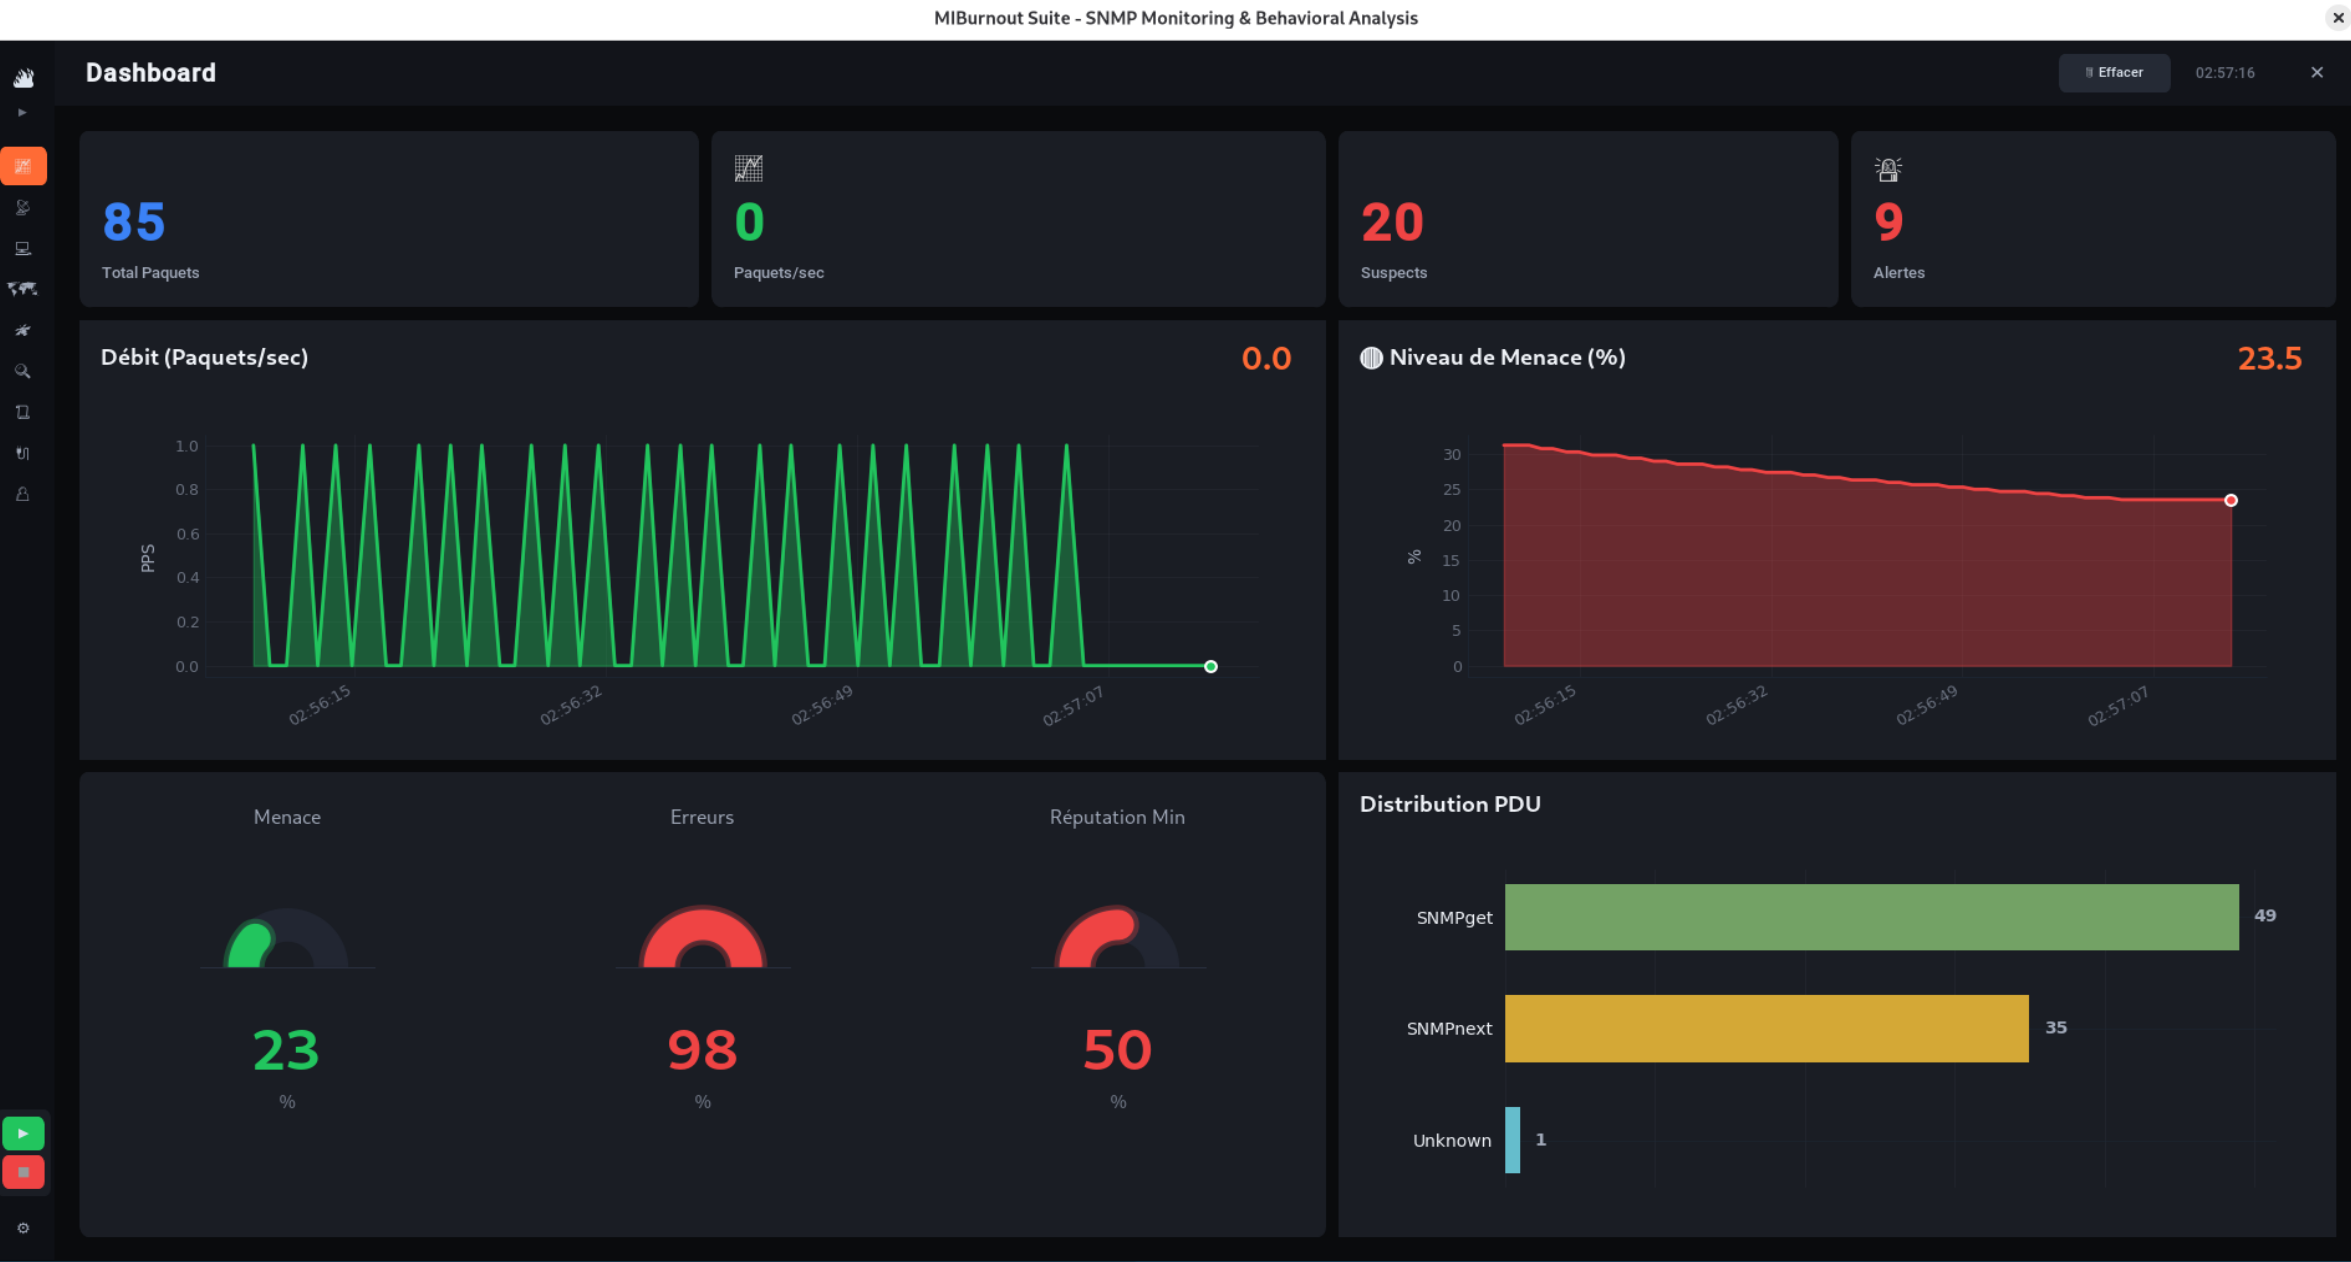Screen dimensions: 2351x1262
Task: Click the rocket icon in the sidebar
Action: click(x=23, y=330)
